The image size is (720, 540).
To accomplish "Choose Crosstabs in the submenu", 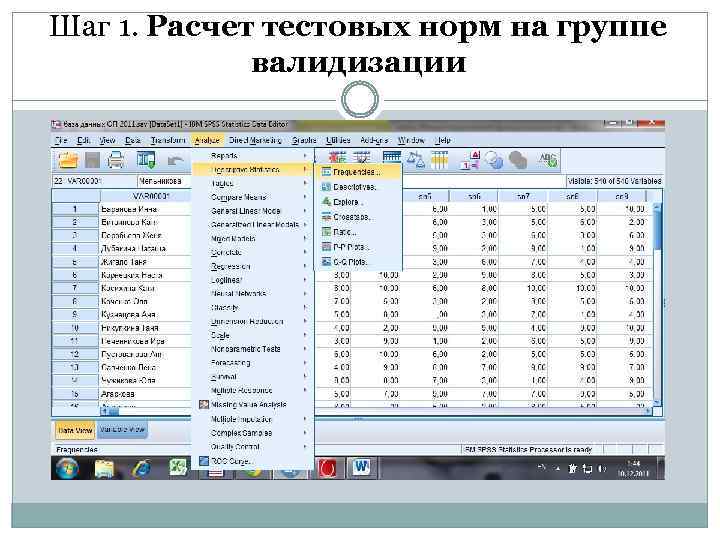I will pyautogui.click(x=358, y=217).
